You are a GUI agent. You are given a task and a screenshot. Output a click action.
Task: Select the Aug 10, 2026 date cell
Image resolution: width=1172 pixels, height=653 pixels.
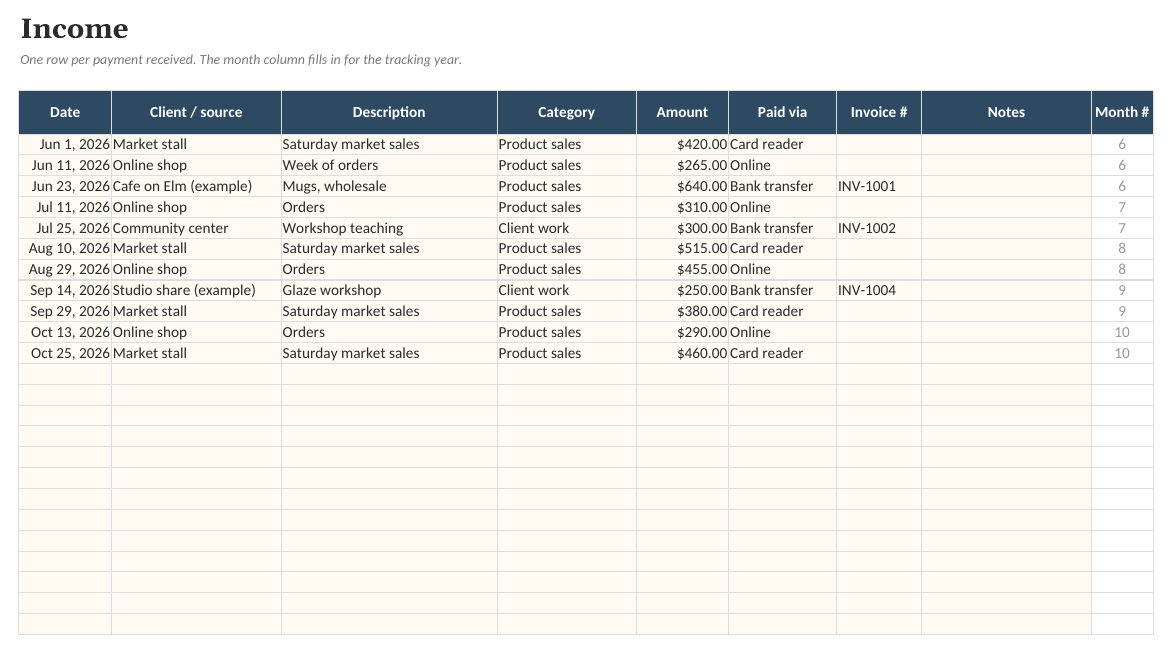pyautogui.click(x=65, y=248)
